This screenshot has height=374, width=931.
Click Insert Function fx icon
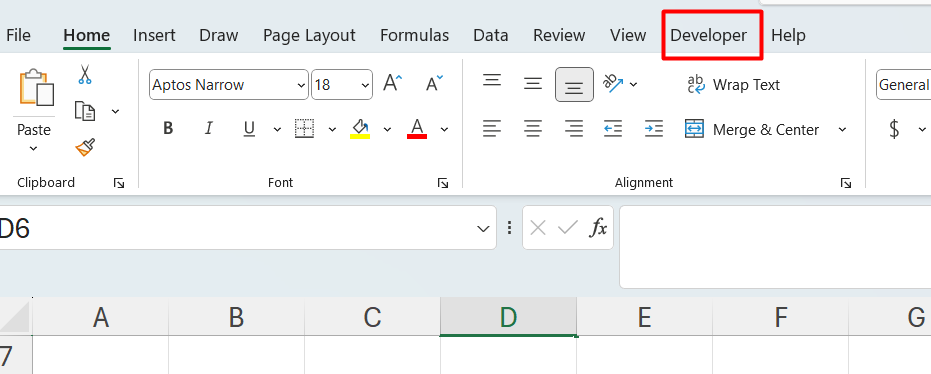point(598,227)
